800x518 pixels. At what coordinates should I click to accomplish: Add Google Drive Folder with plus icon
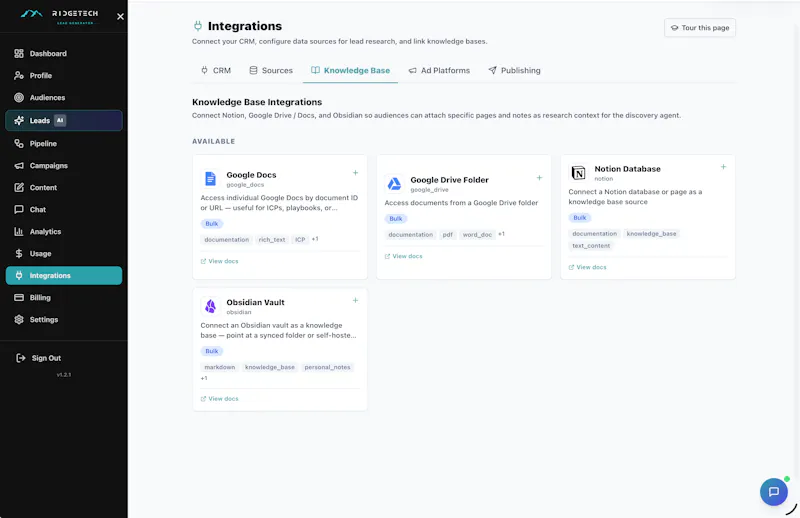coord(539,178)
